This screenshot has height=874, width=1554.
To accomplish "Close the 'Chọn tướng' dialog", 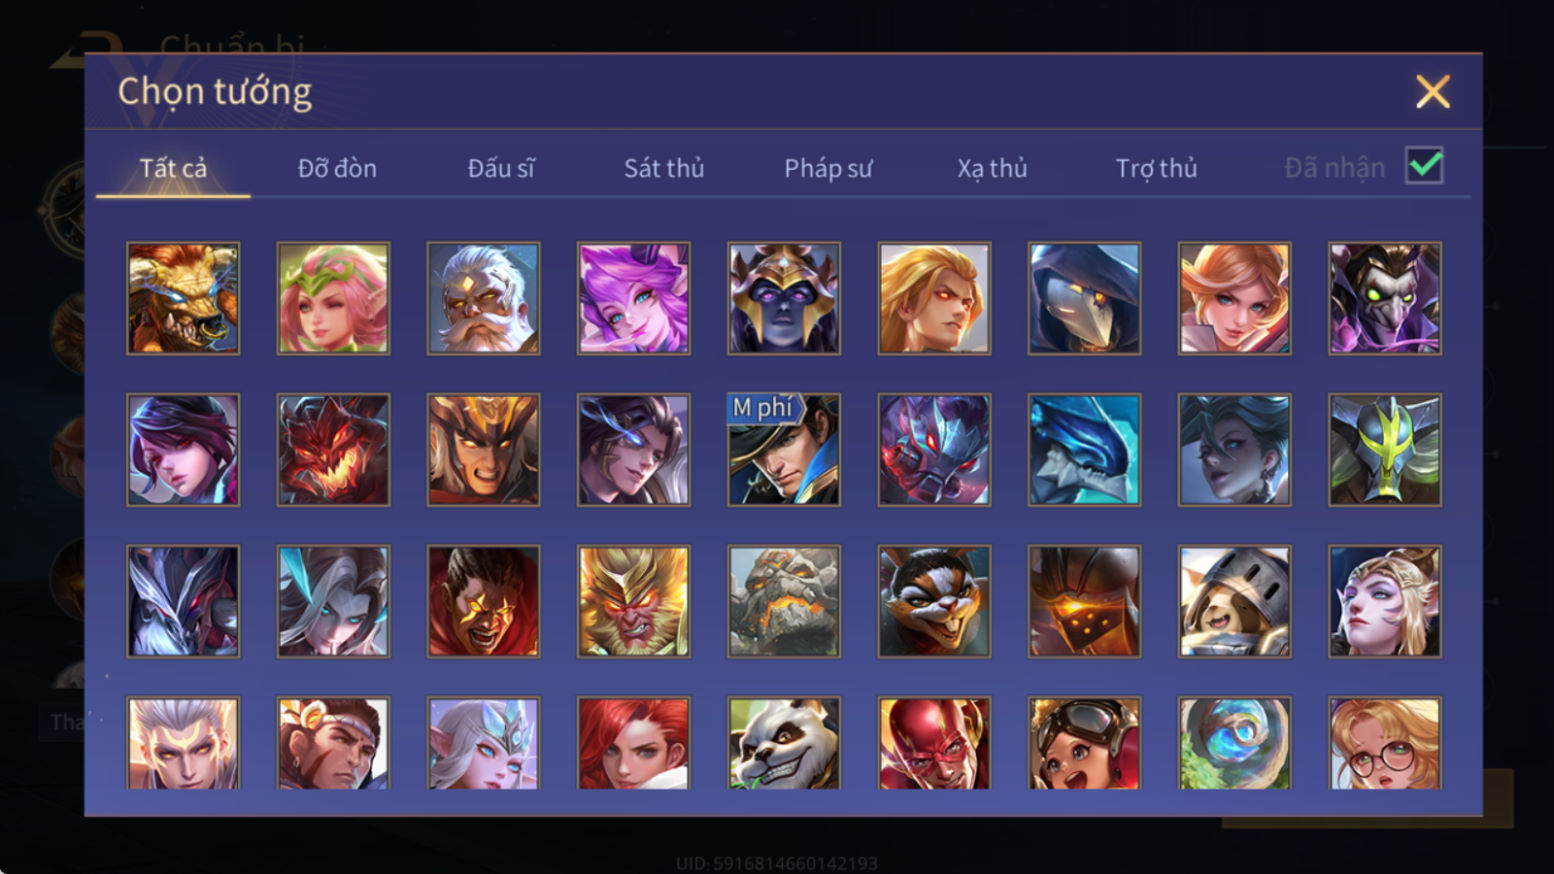I will pos(1432,92).
